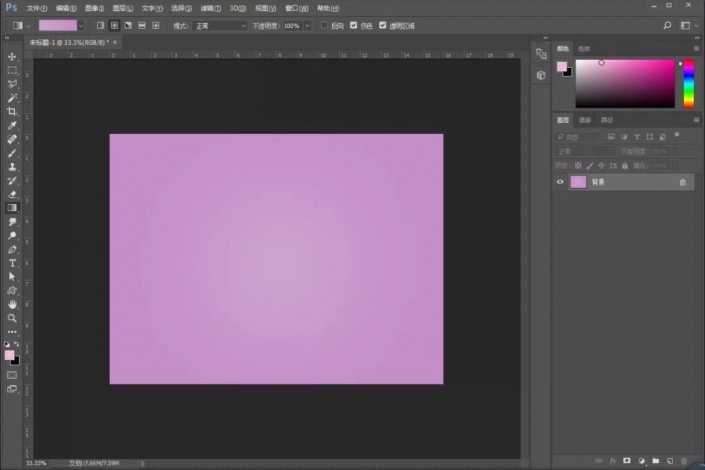Click the 背景 layer thumbnail
Viewport: 705px width, 470px height.
578,182
